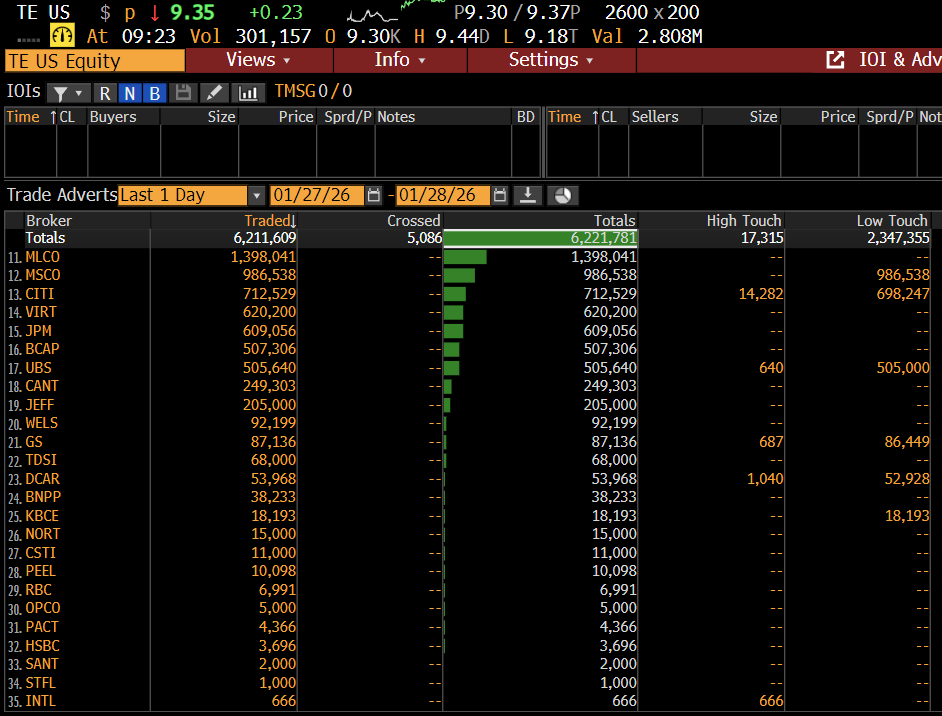The image size is (942, 716).
Task: Click the pop-out IOI & Adv icon
Action: (x=835, y=59)
